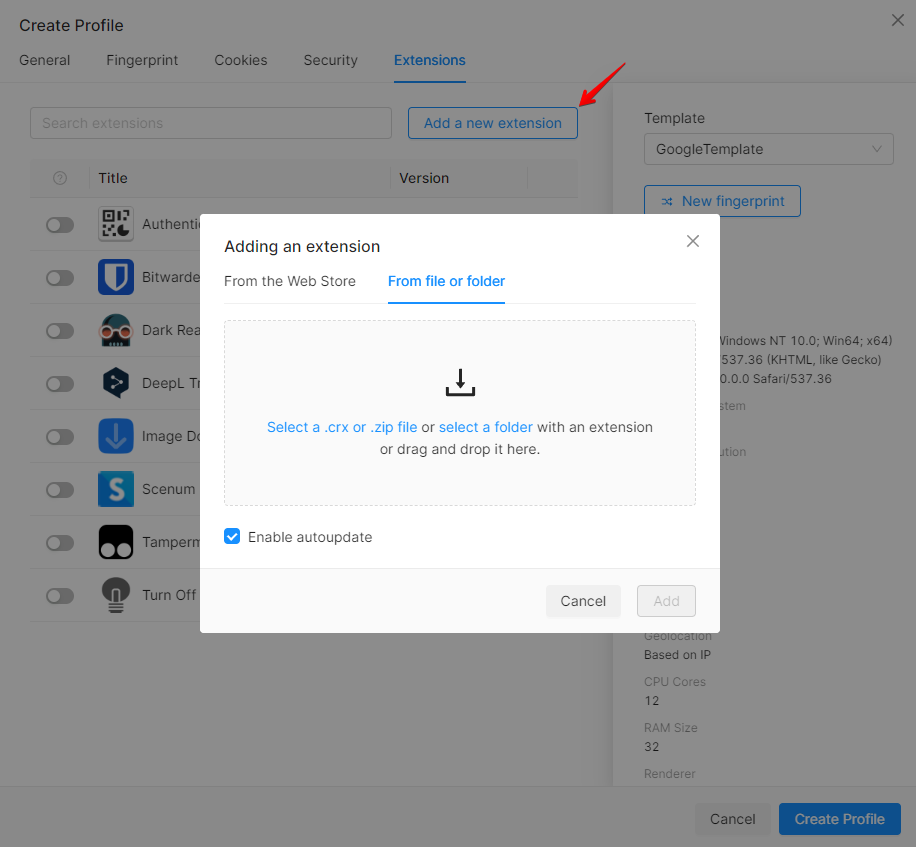Switch to the Fingerprint tab
This screenshot has width=916, height=847.
pos(142,60)
